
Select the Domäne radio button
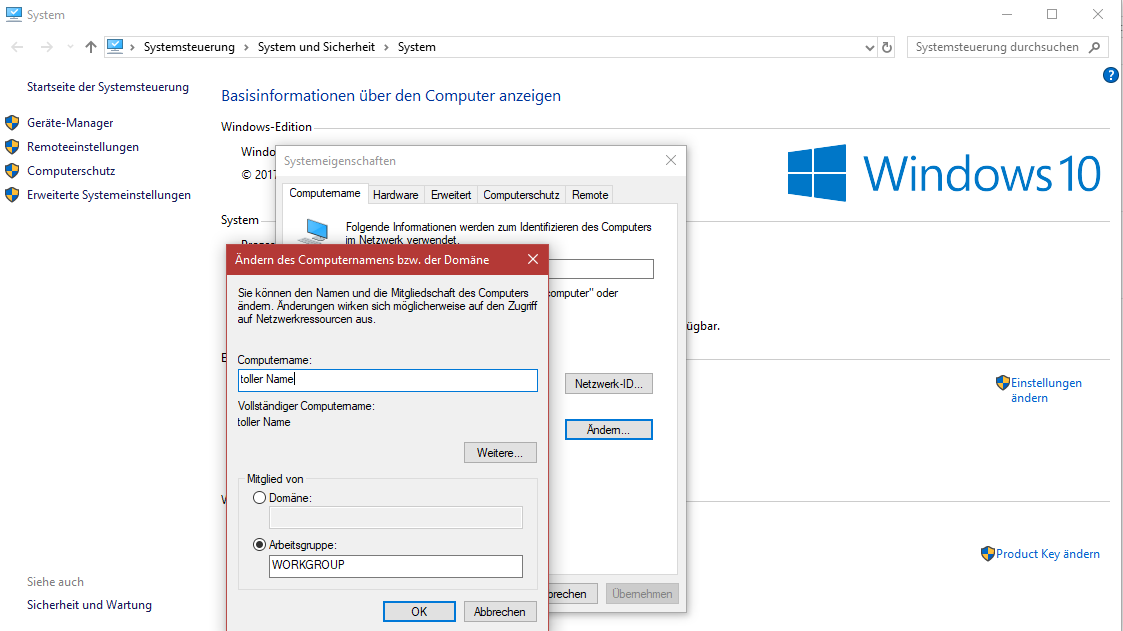pyautogui.click(x=259, y=498)
